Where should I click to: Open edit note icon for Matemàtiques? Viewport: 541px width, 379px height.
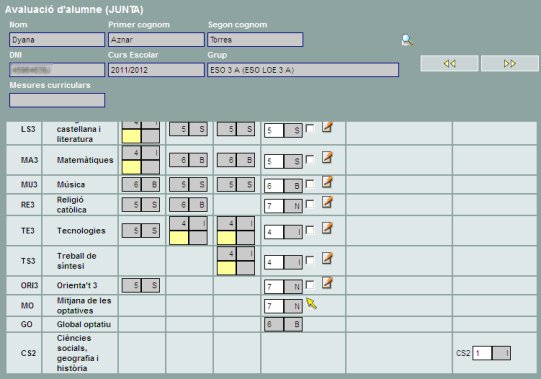pos(327,158)
